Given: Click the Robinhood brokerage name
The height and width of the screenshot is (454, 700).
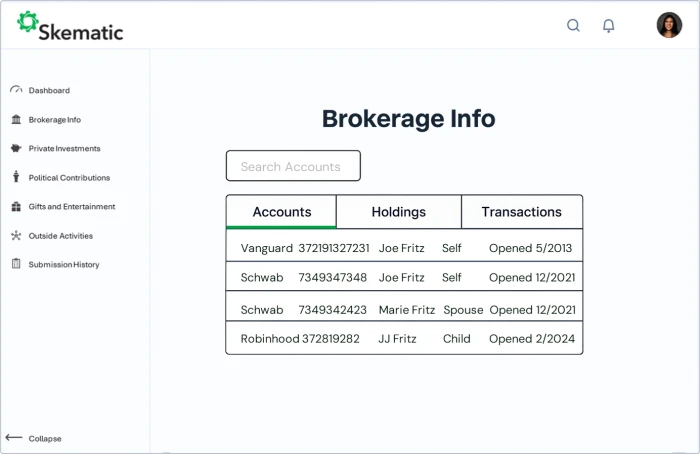Looking at the screenshot, I should [x=270, y=339].
